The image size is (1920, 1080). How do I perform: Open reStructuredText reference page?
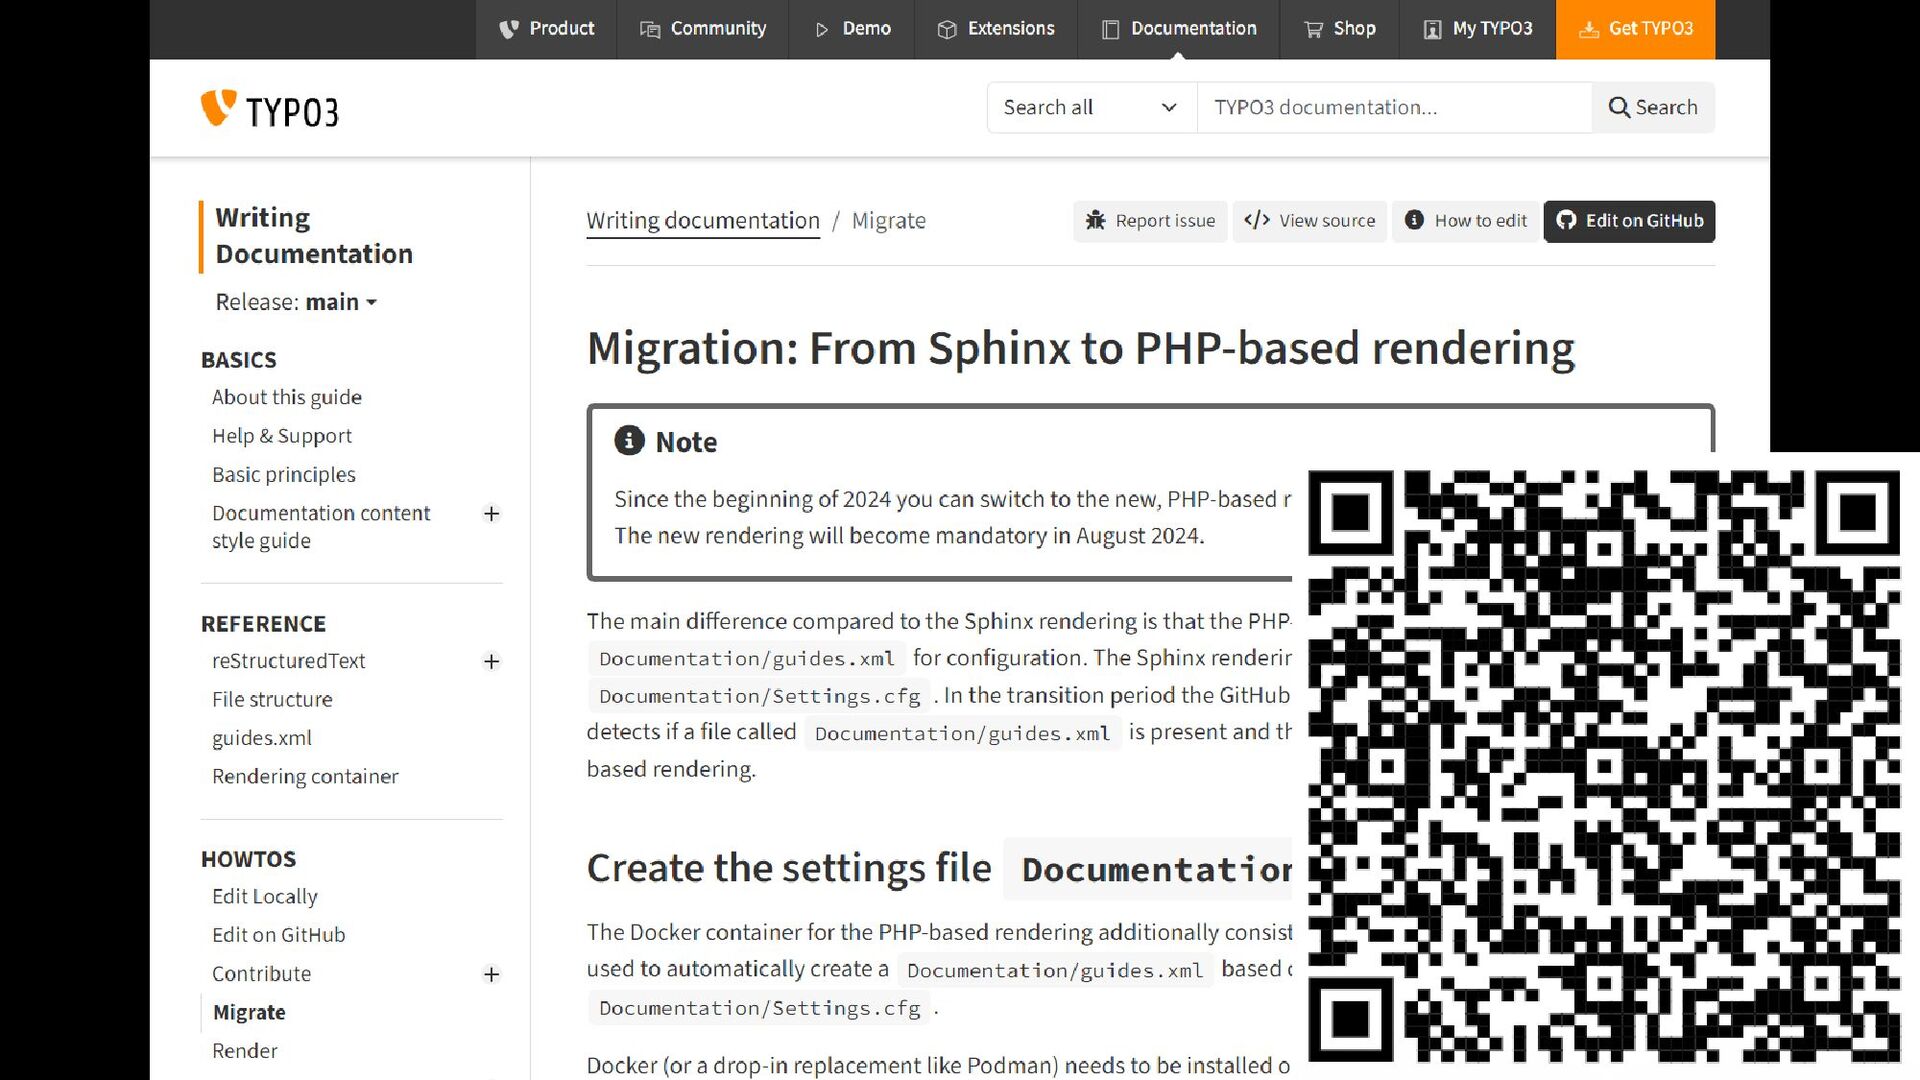point(289,661)
